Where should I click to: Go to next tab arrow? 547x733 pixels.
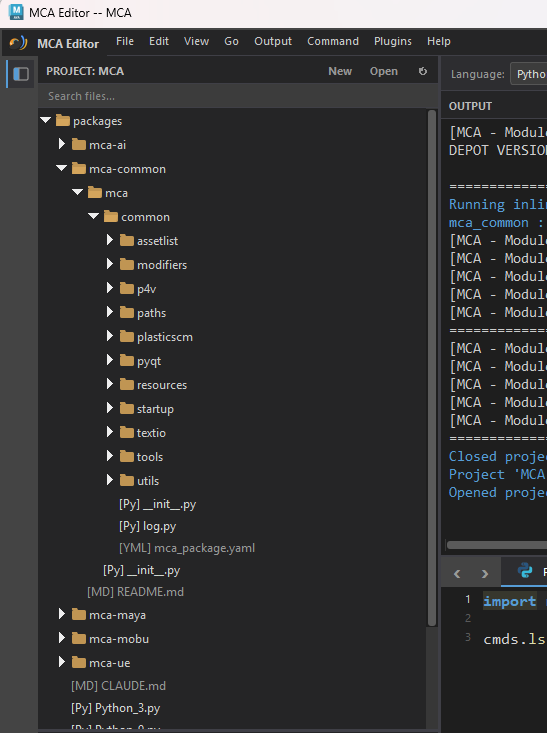pos(485,574)
